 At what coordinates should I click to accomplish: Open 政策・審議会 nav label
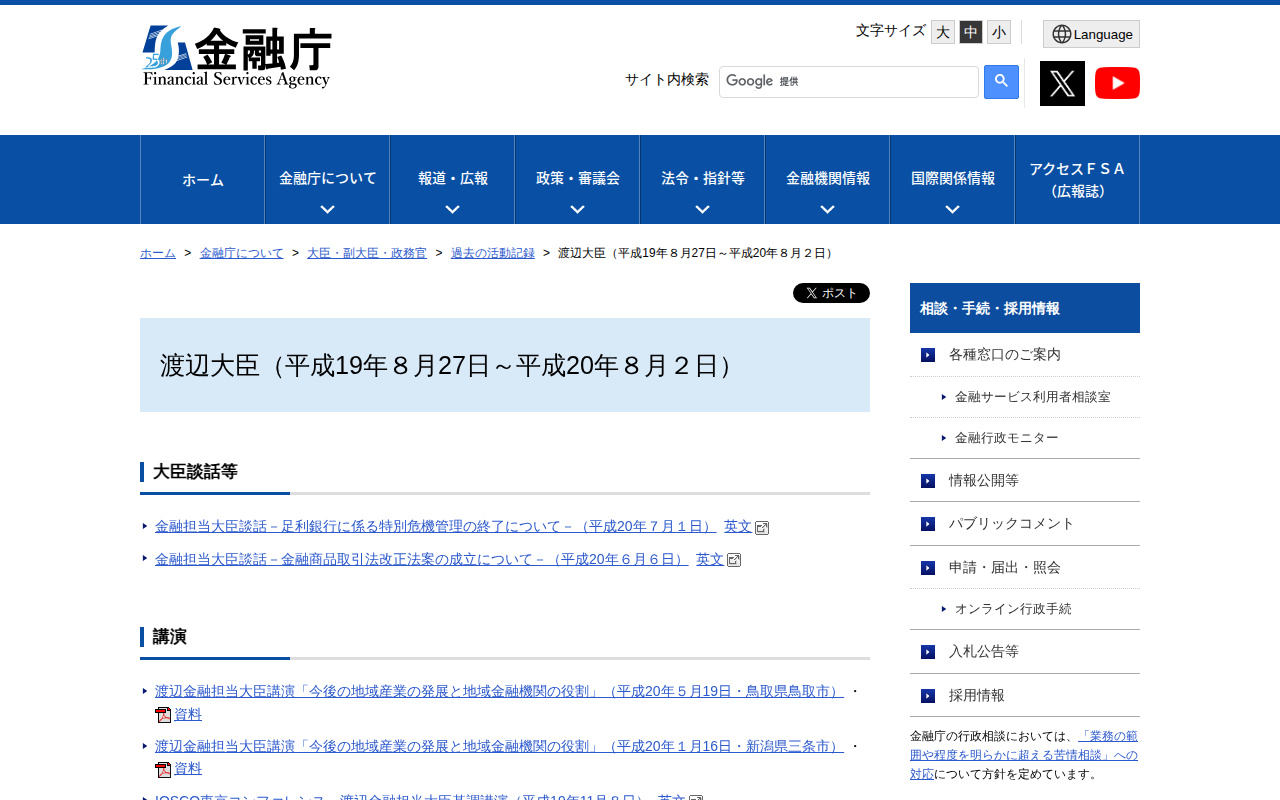coord(578,178)
